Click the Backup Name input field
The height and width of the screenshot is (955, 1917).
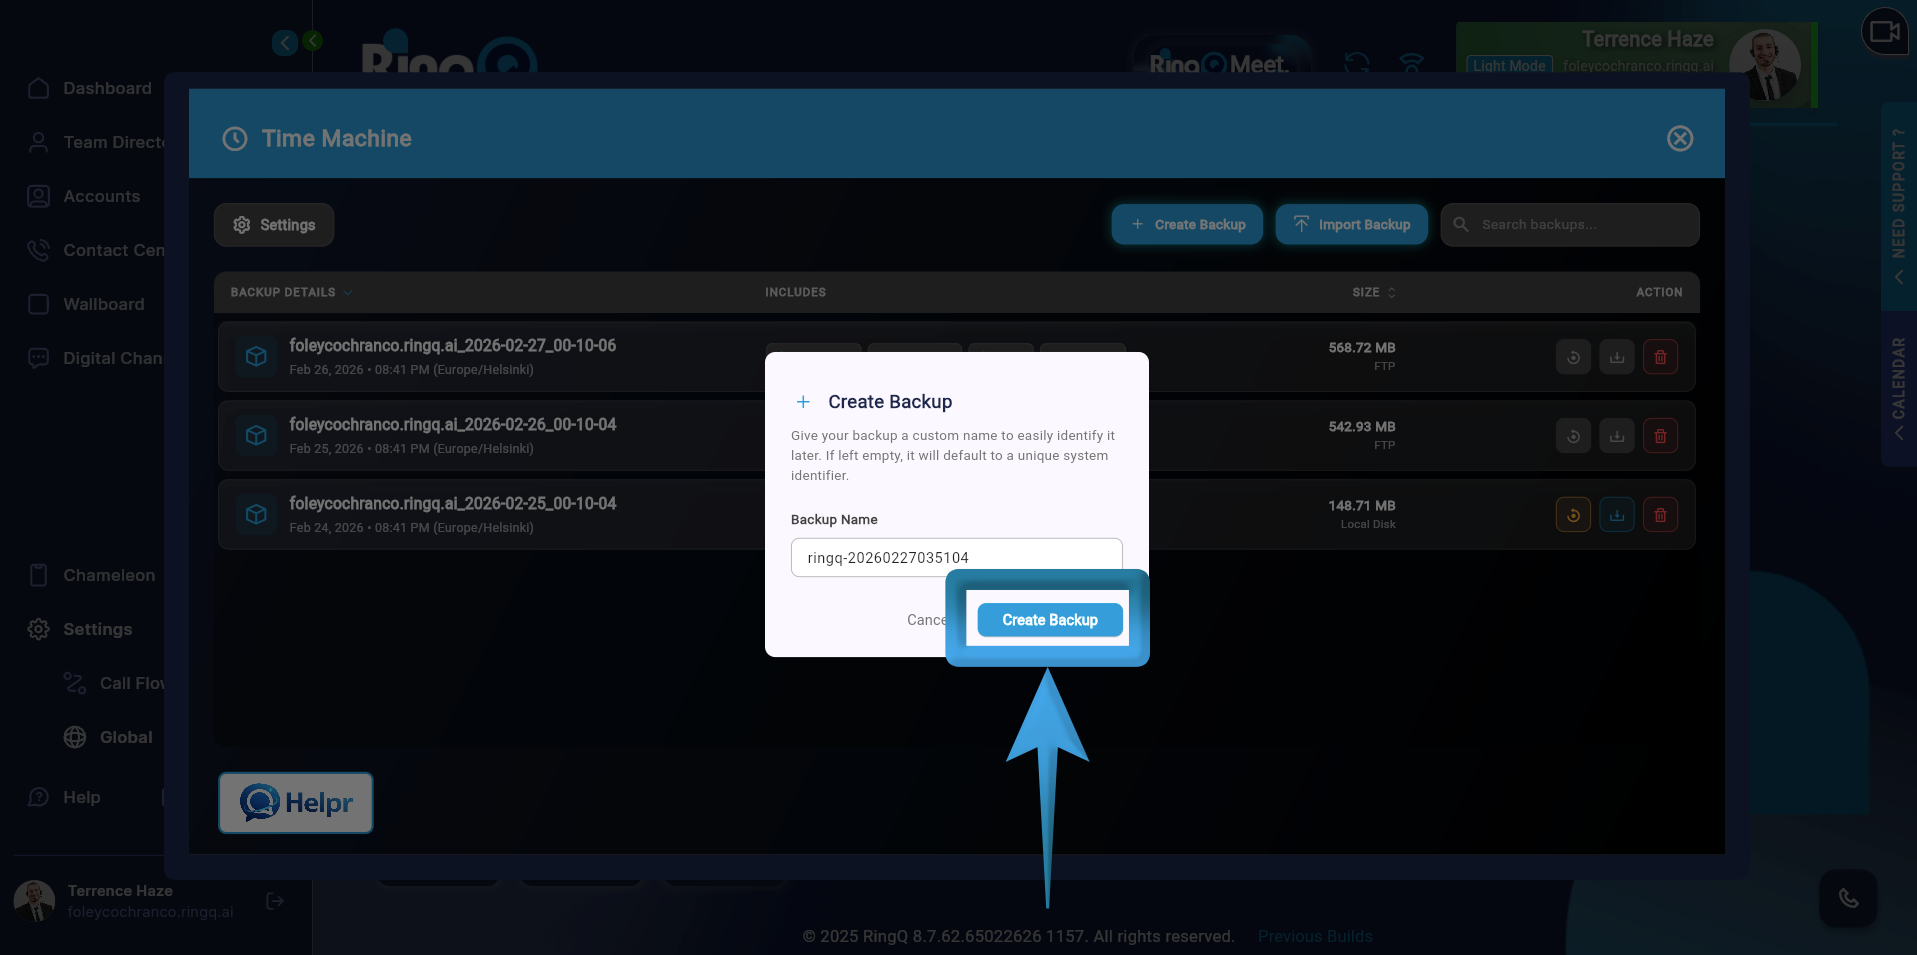[955, 557]
